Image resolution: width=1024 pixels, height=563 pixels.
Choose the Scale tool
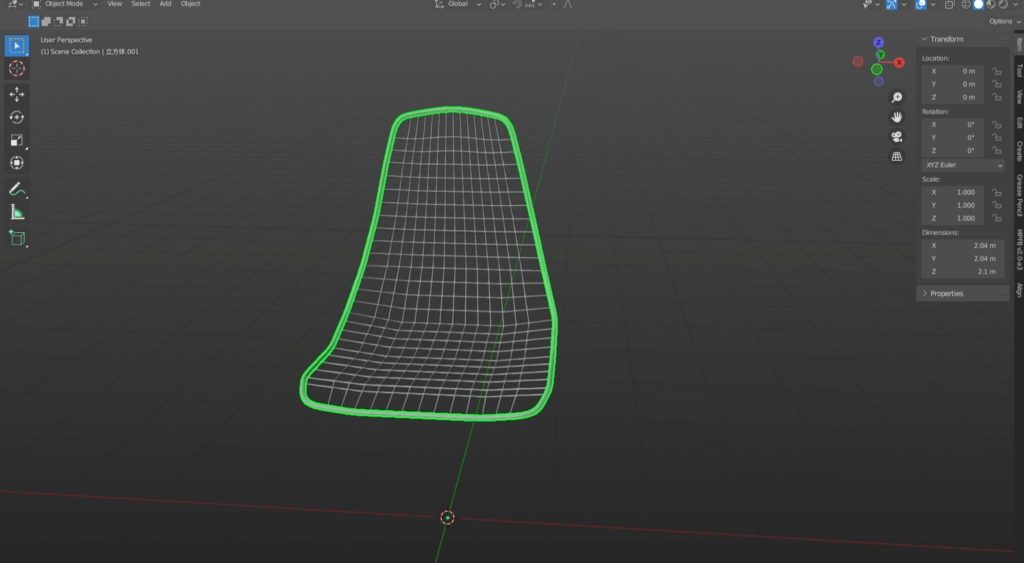tap(17, 140)
